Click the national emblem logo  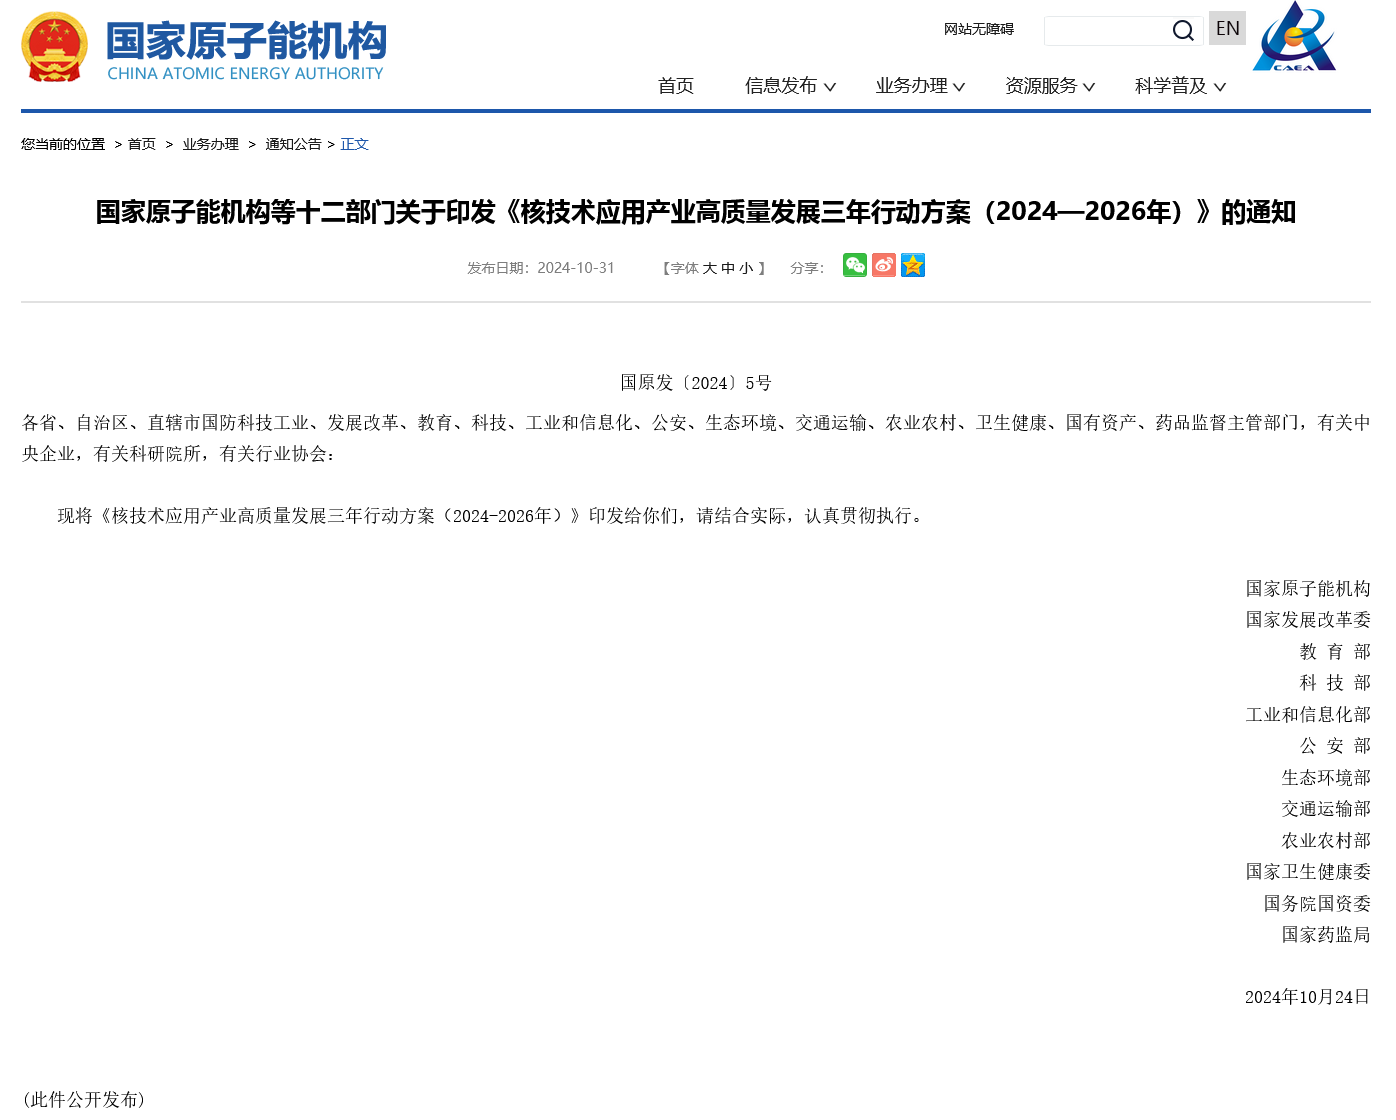[54, 47]
